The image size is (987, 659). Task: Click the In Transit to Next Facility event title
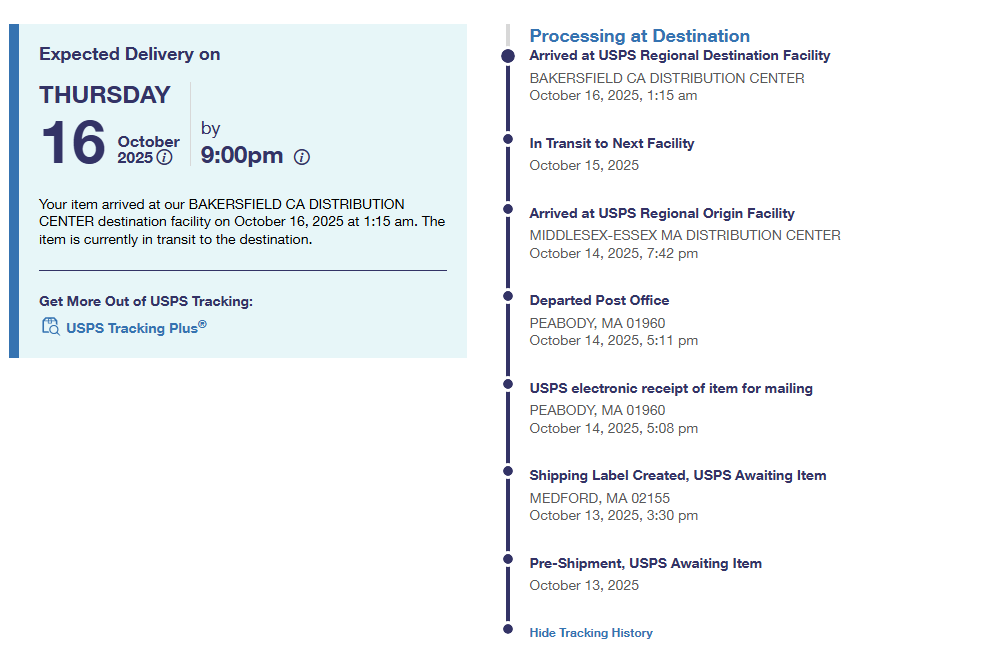point(611,143)
